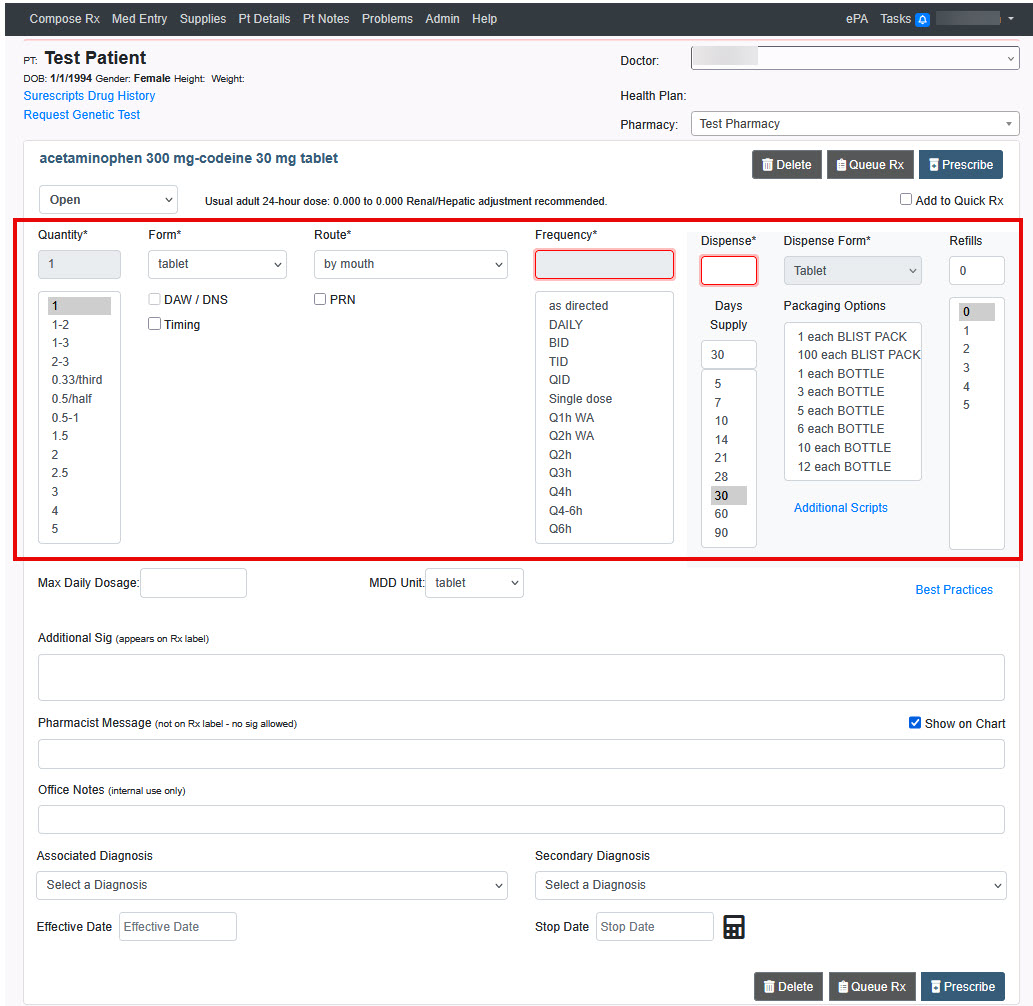The height and width of the screenshot is (1006, 1033).
Task: Click into the Max Daily Dosage field
Action: click(193, 583)
